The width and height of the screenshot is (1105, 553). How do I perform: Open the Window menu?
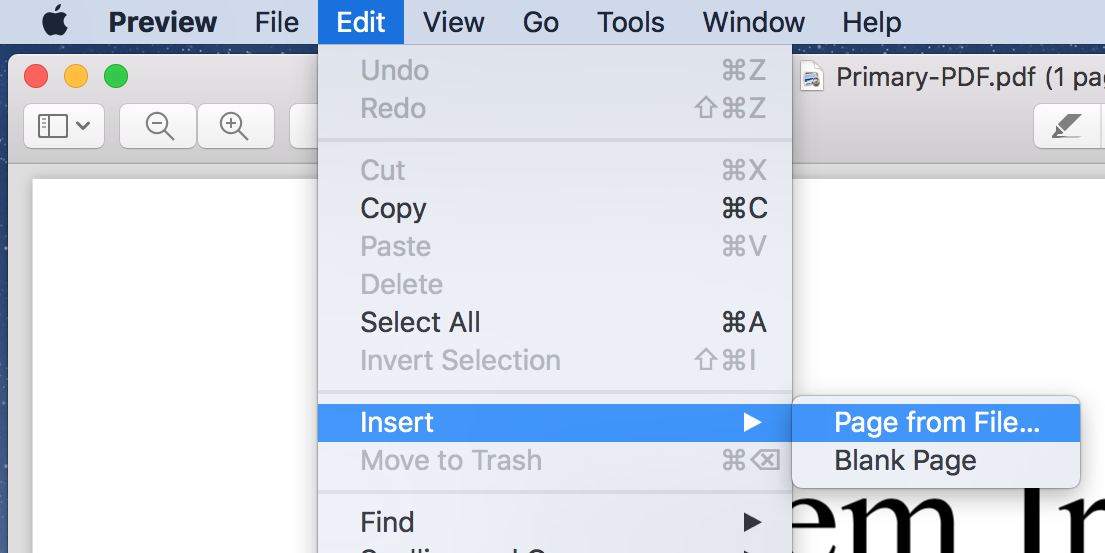click(754, 22)
